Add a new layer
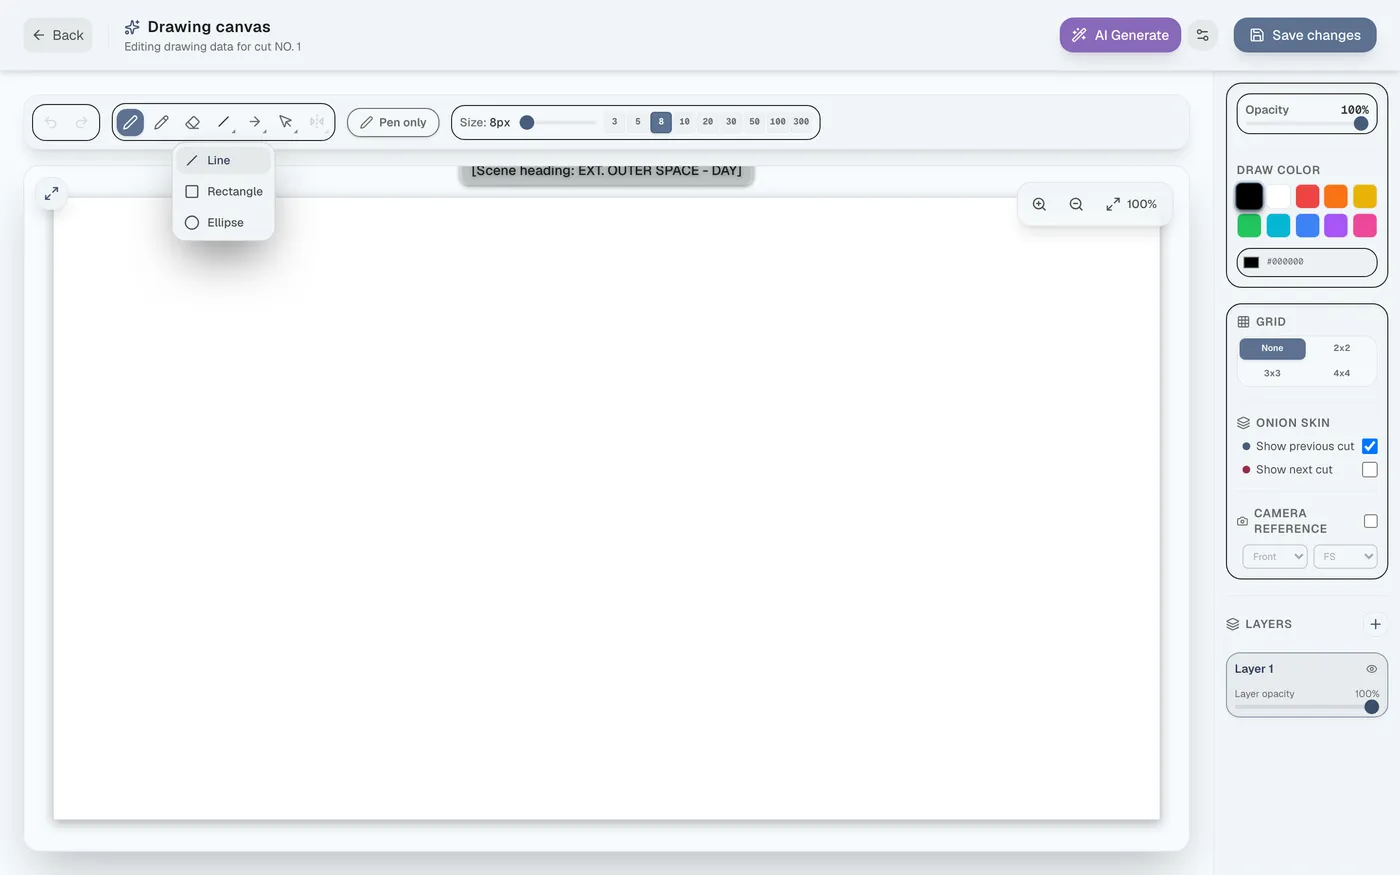Image resolution: width=1400 pixels, height=875 pixels. (1375, 624)
